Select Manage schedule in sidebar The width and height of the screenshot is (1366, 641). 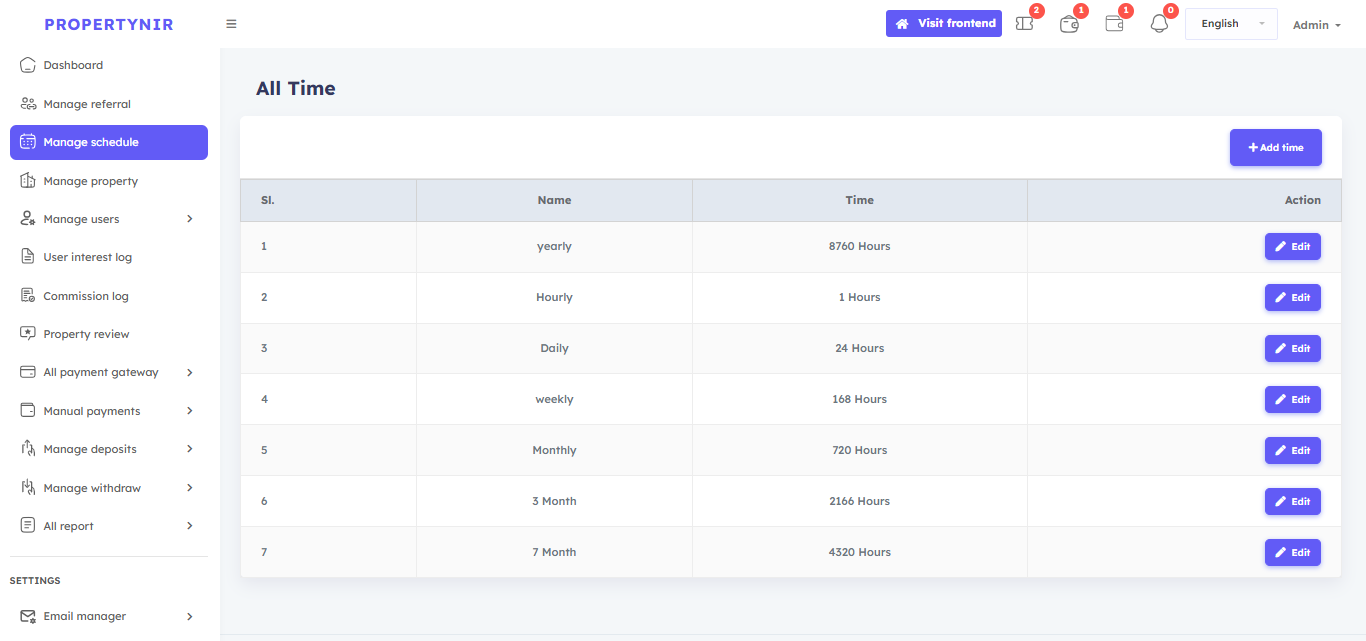(x=109, y=142)
